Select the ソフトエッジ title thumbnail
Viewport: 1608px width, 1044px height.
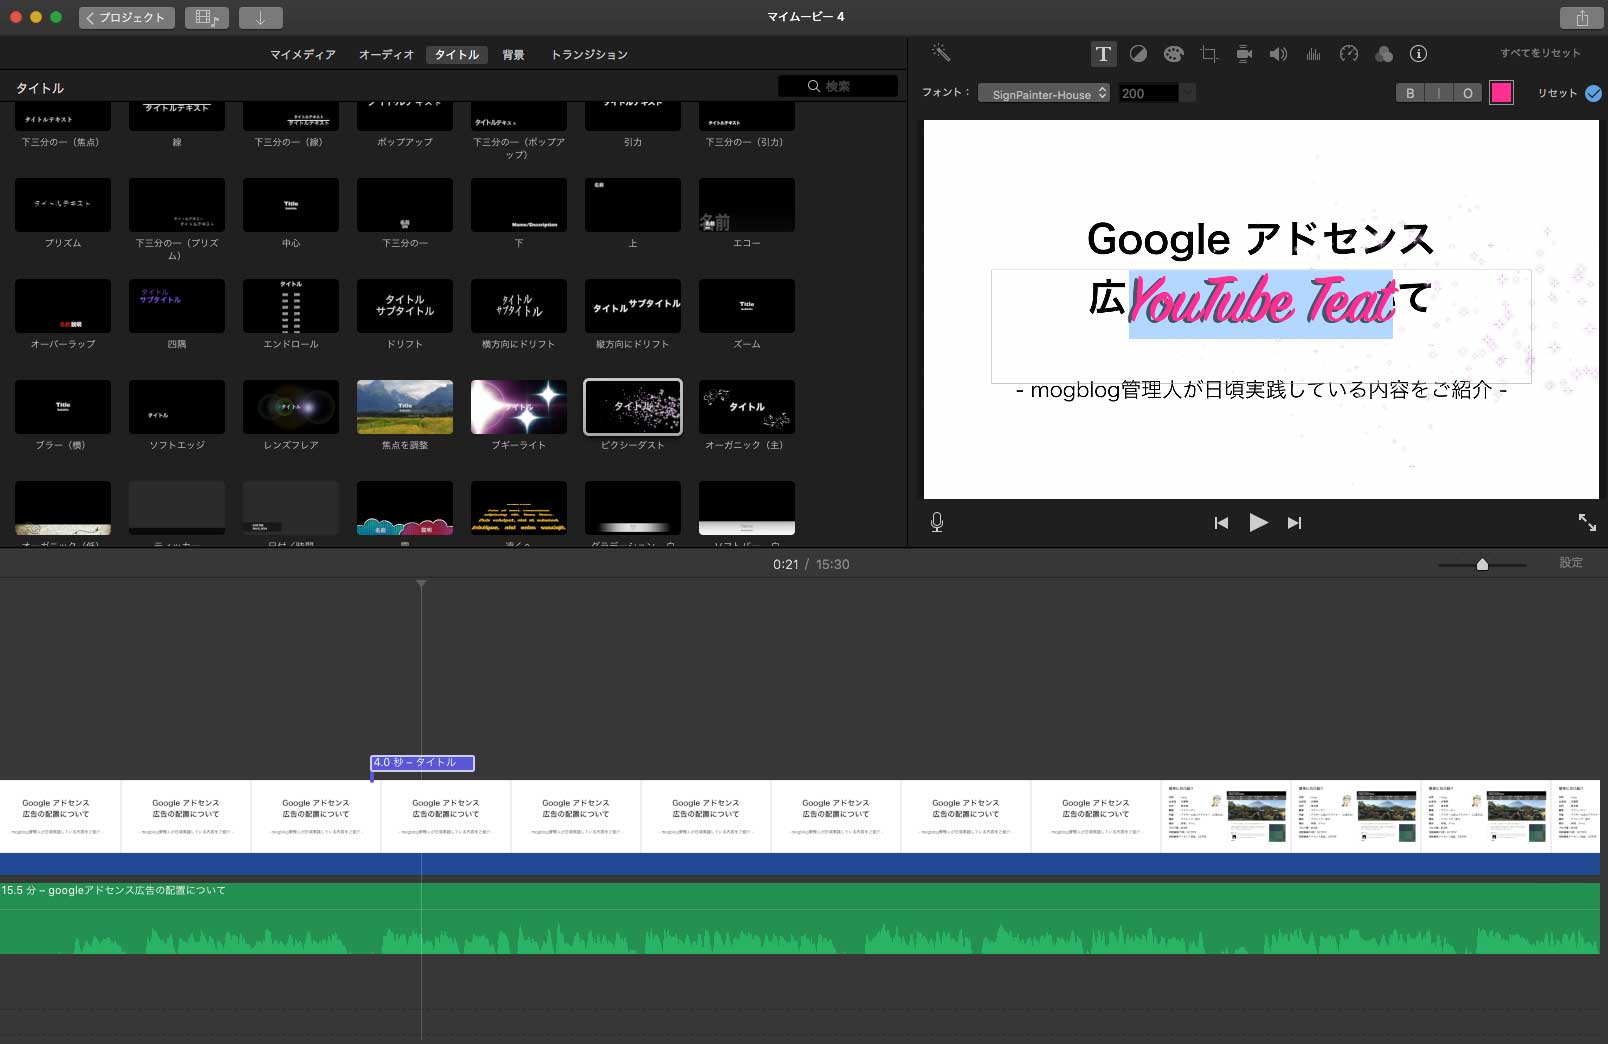(x=177, y=407)
